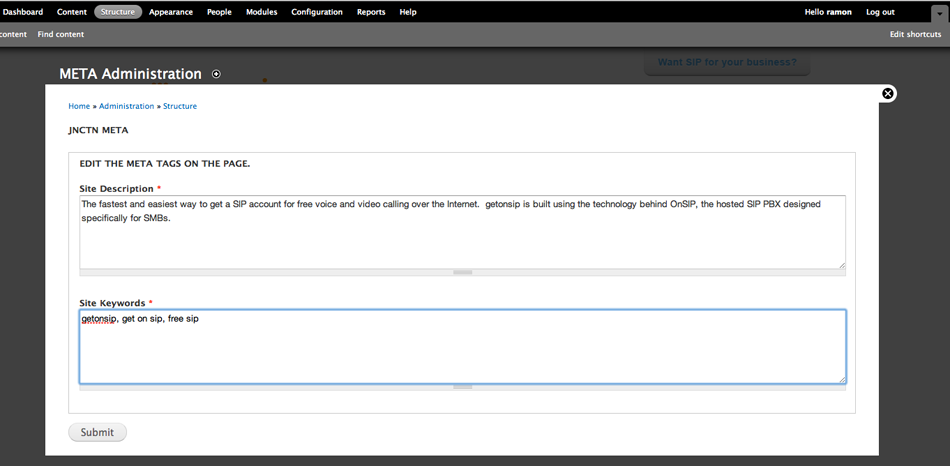Click the add-to-shortcuts icon beside META Administration
The width and height of the screenshot is (950, 466).
click(x=217, y=74)
